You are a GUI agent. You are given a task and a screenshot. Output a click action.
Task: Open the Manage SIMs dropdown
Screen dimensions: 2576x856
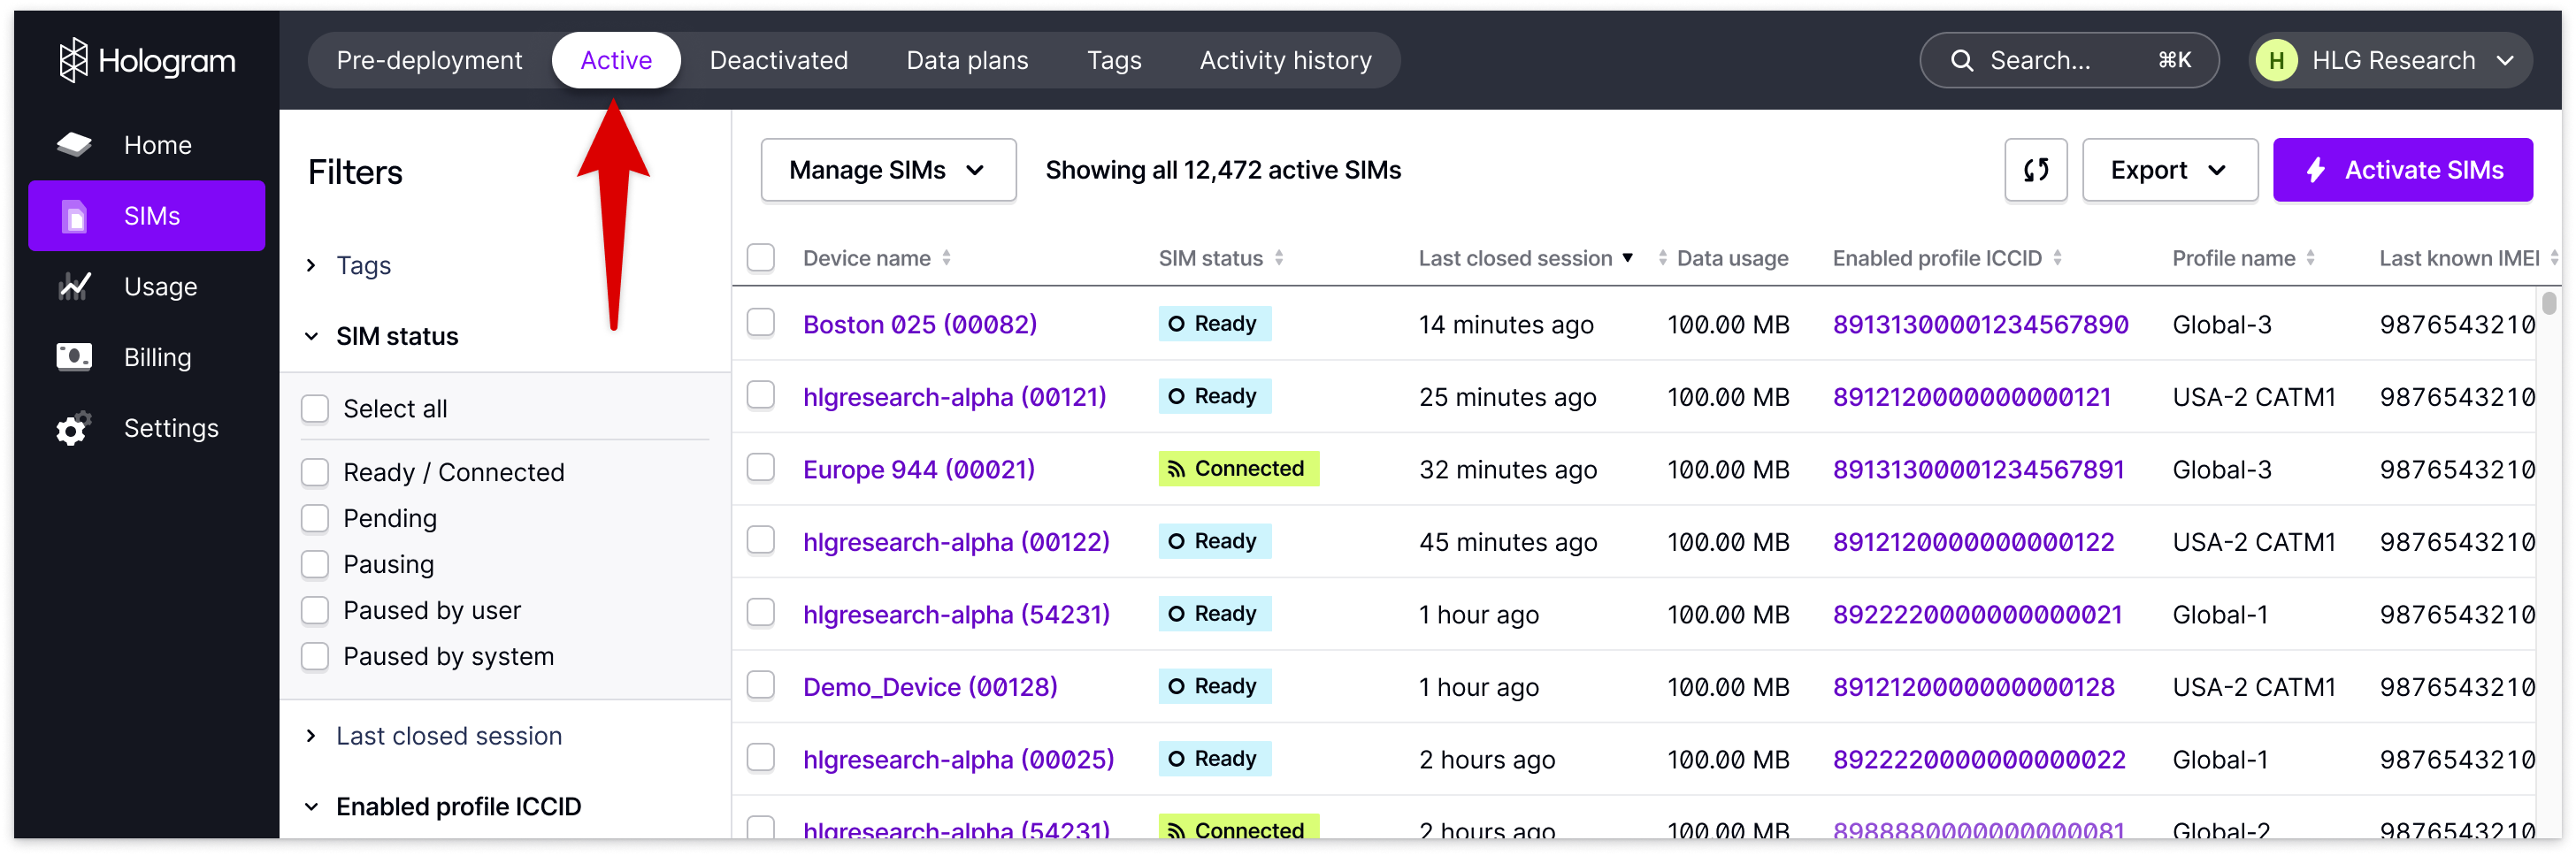pos(888,170)
